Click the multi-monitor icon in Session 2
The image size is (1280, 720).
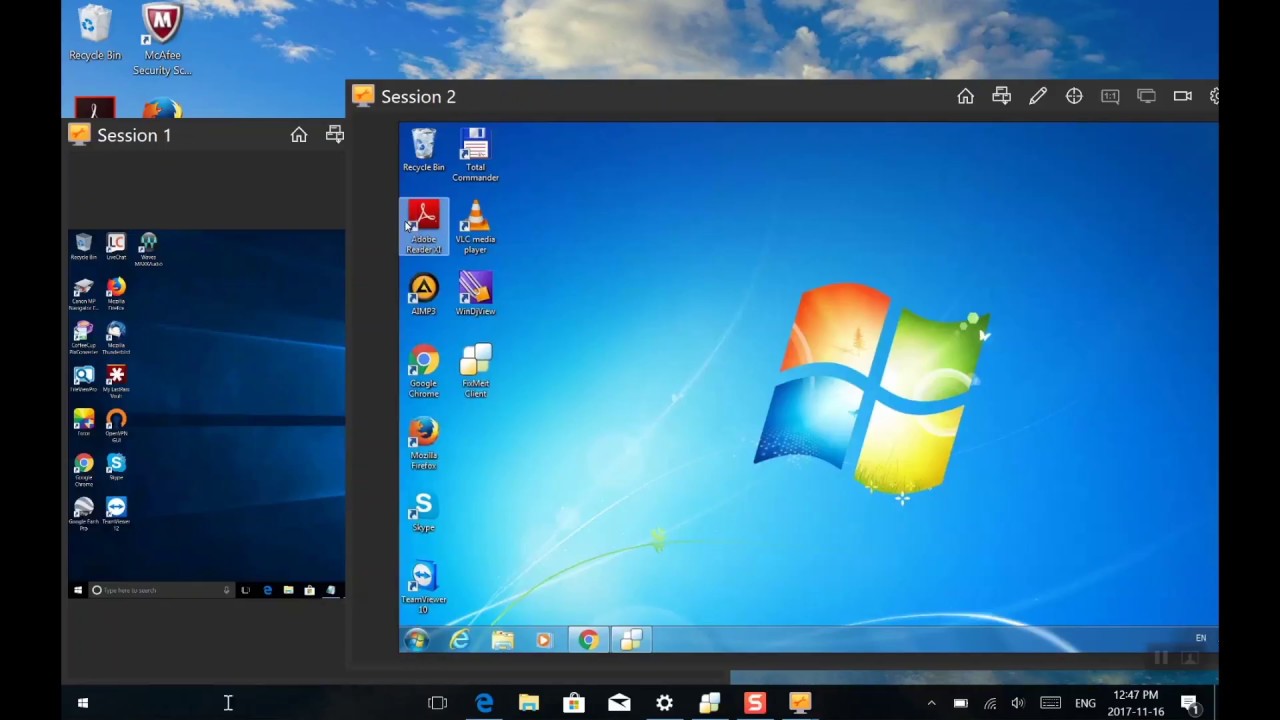pos(1146,96)
